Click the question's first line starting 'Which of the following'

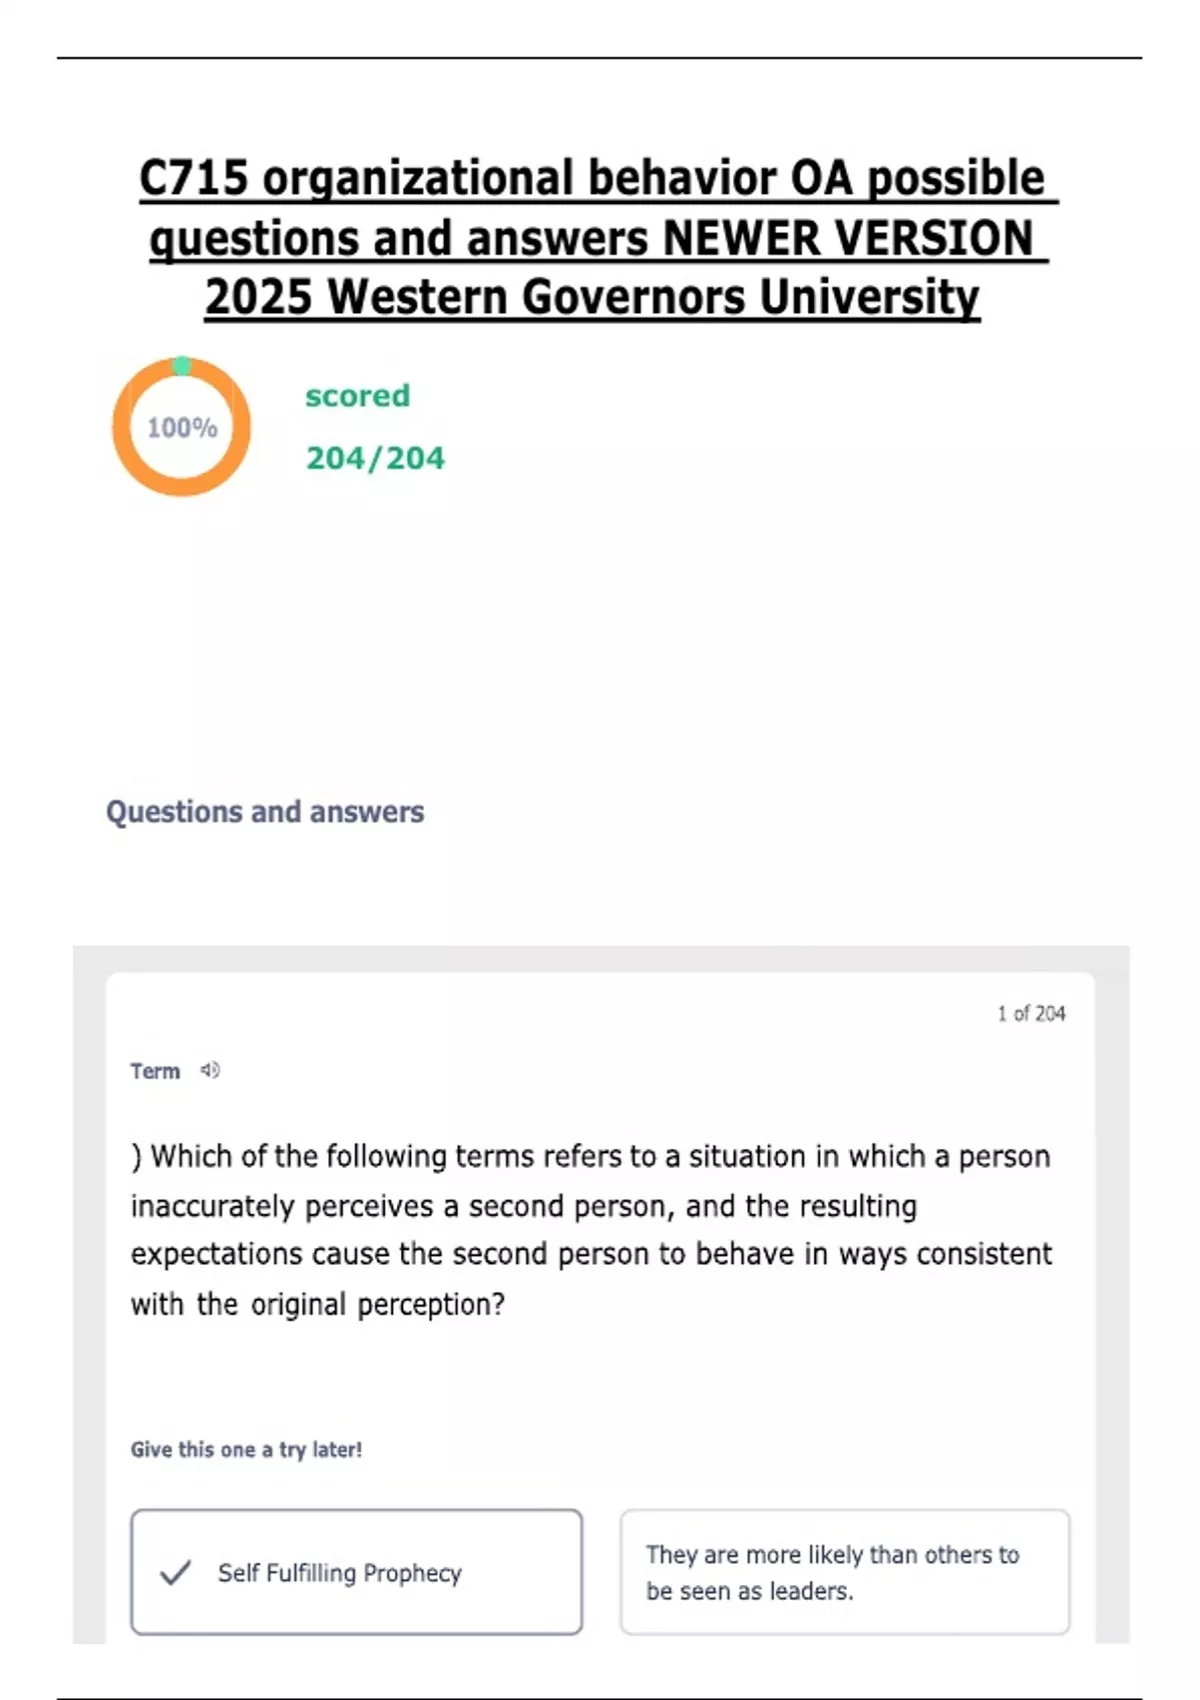pyautogui.click(x=590, y=1156)
